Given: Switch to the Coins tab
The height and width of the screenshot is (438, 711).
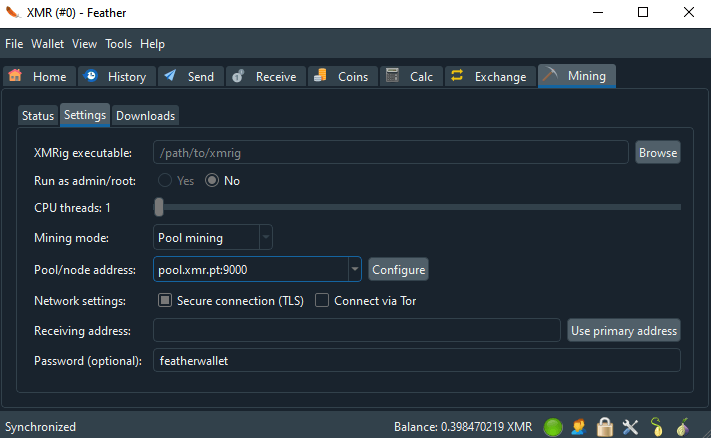Looking at the screenshot, I should click(x=343, y=76).
